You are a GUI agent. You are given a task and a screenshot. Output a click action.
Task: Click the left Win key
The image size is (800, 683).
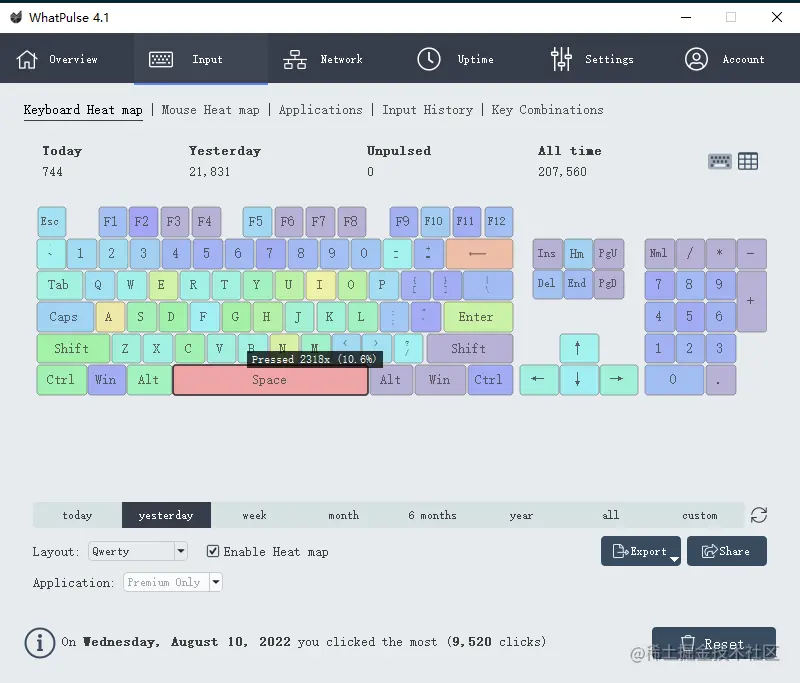coord(106,380)
